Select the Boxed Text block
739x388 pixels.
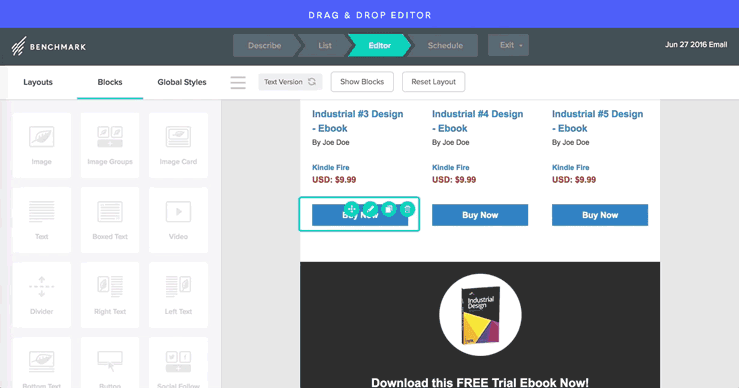click(x=110, y=220)
